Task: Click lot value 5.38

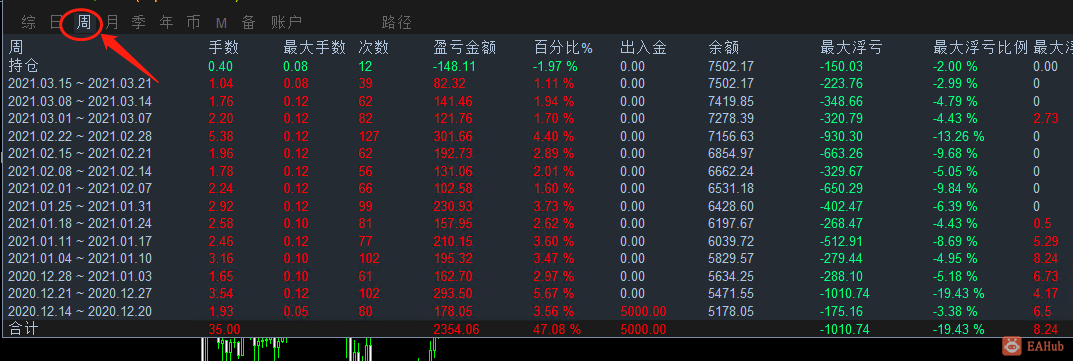Action: (x=221, y=136)
